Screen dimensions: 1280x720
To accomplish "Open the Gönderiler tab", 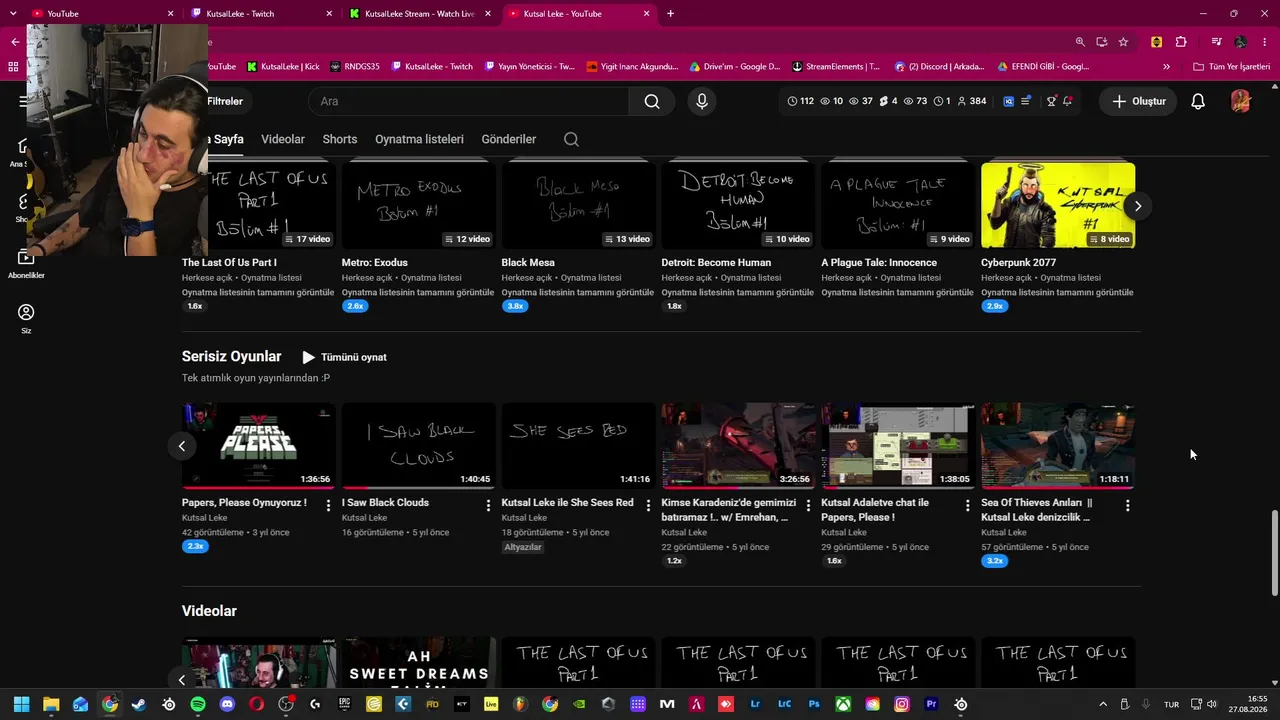I will (x=509, y=139).
